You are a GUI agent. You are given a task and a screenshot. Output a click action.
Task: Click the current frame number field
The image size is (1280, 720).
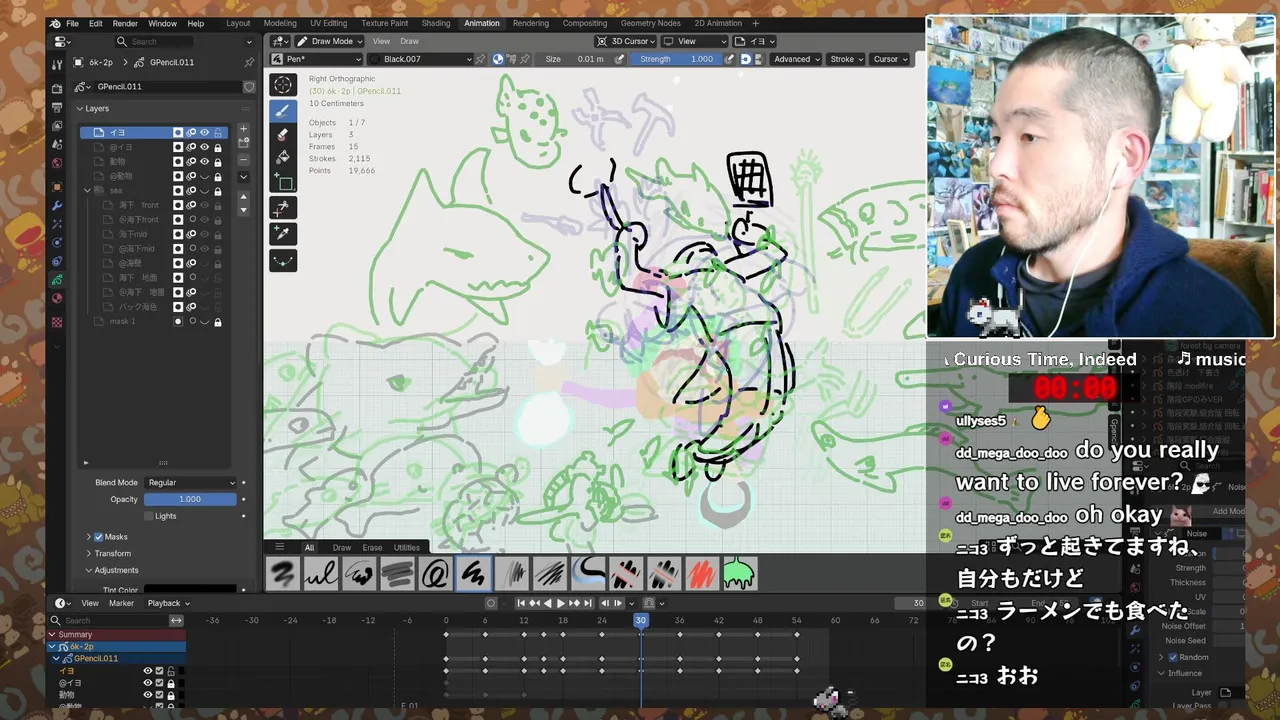click(910, 603)
